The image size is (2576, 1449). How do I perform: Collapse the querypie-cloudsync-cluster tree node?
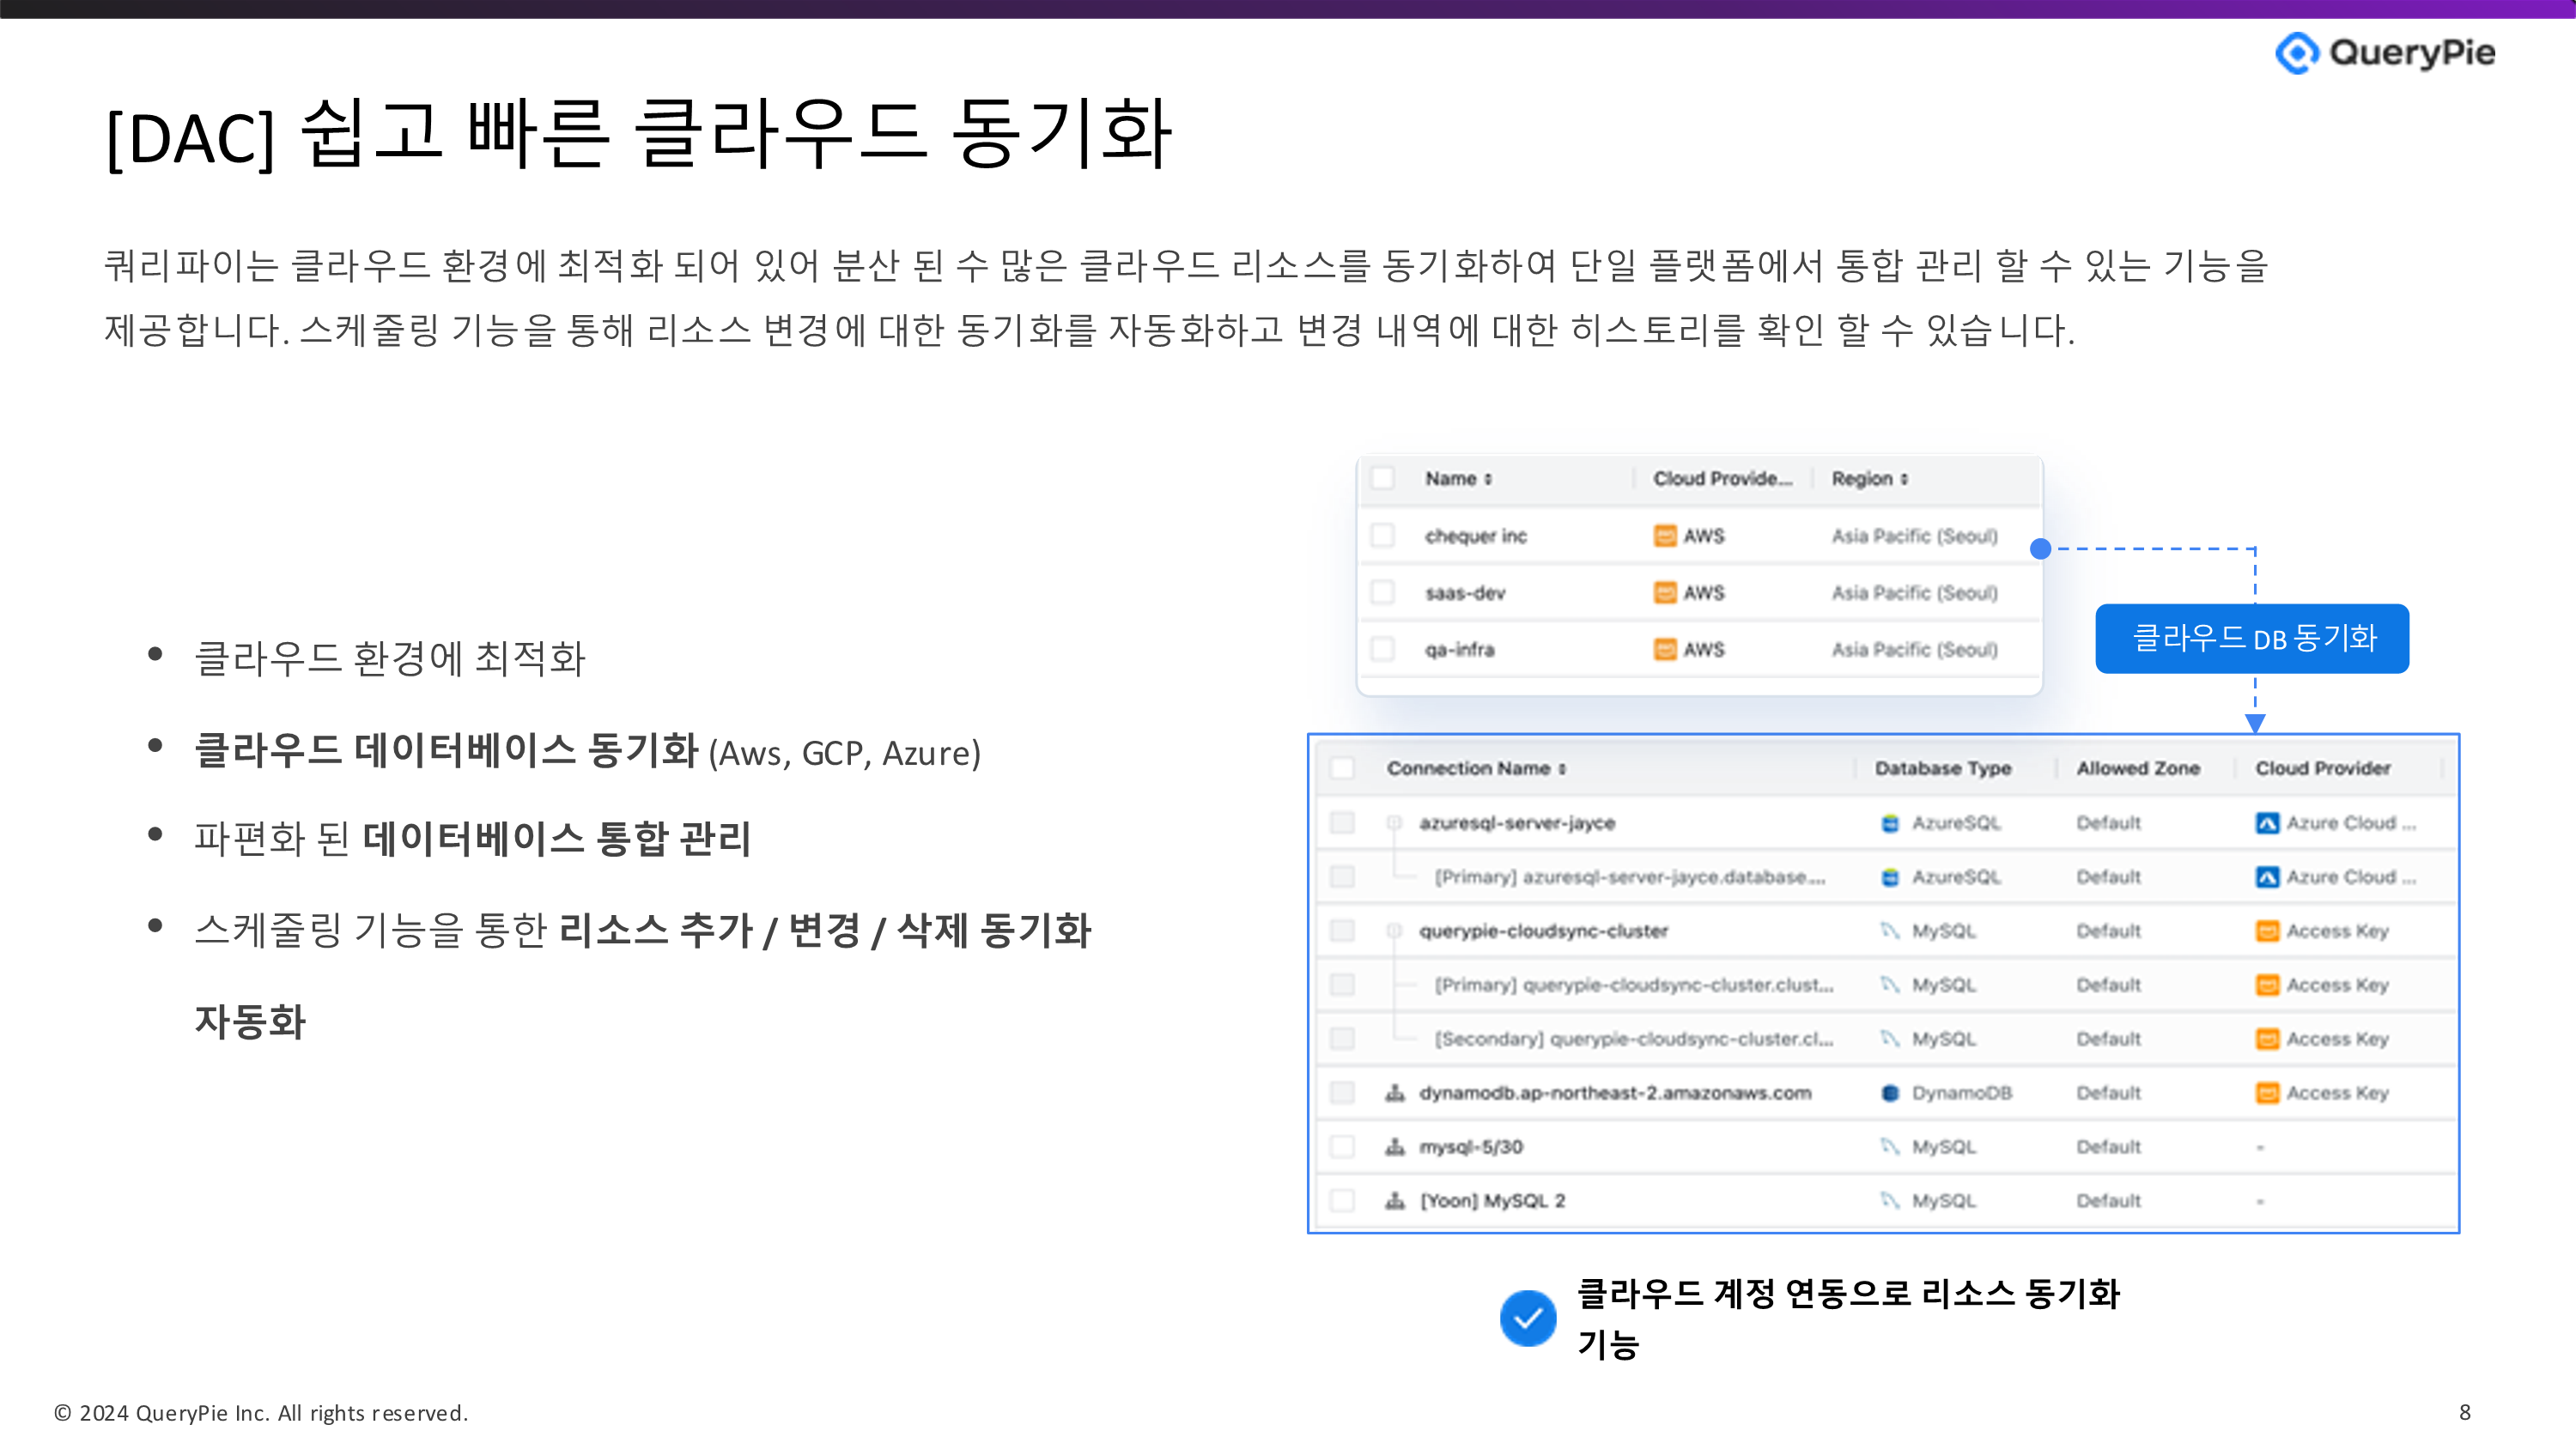1393,931
